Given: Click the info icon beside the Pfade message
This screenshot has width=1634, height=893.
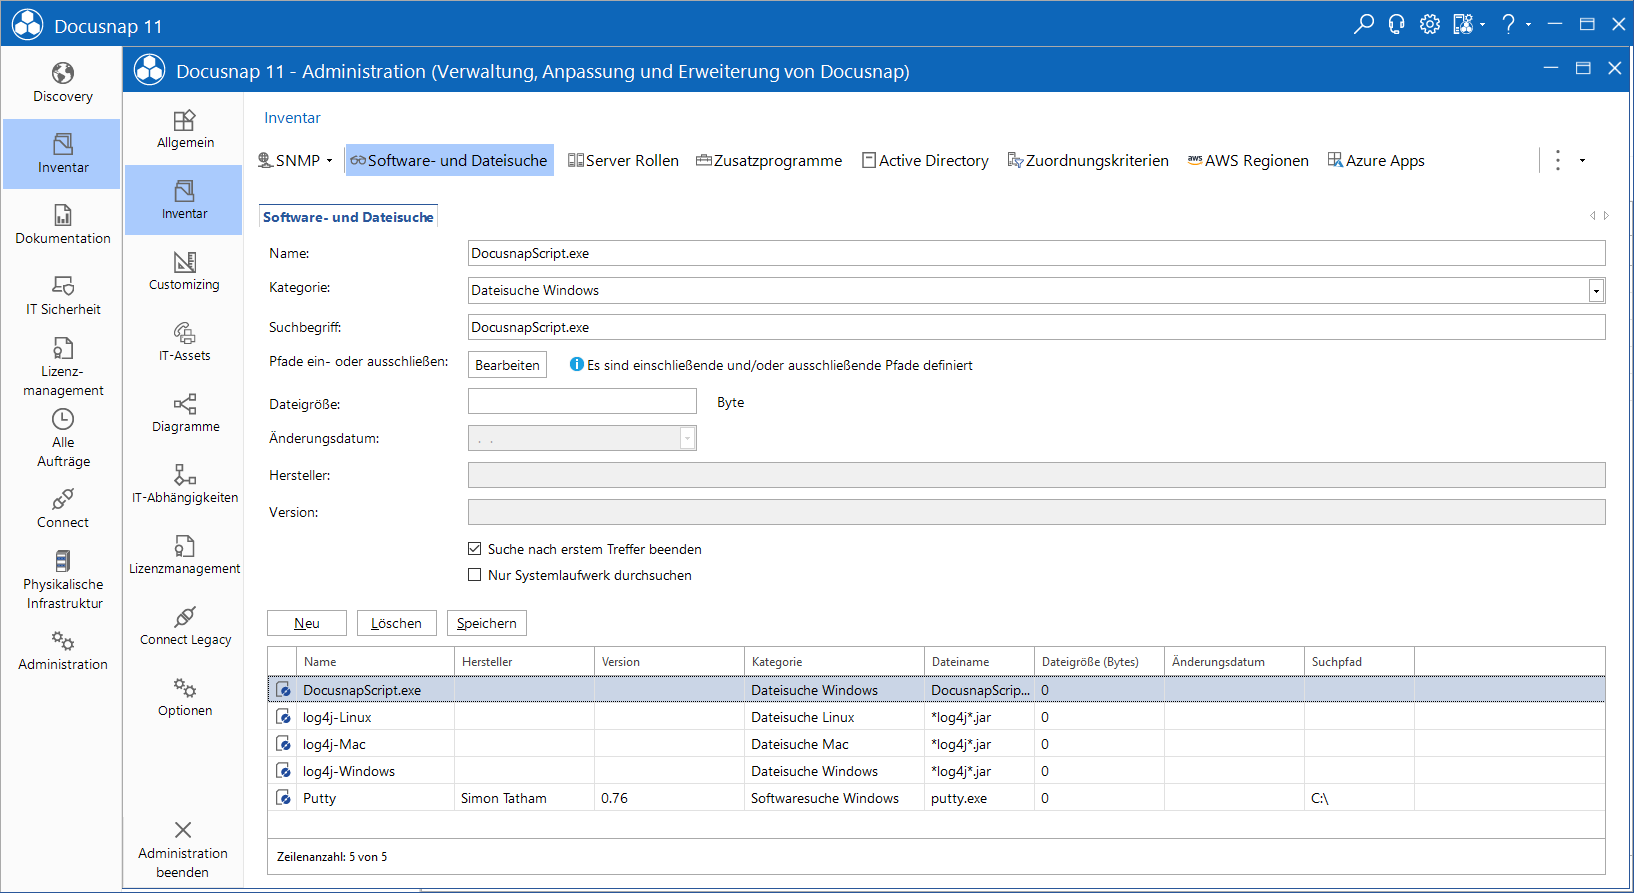Looking at the screenshot, I should [x=577, y=365].
